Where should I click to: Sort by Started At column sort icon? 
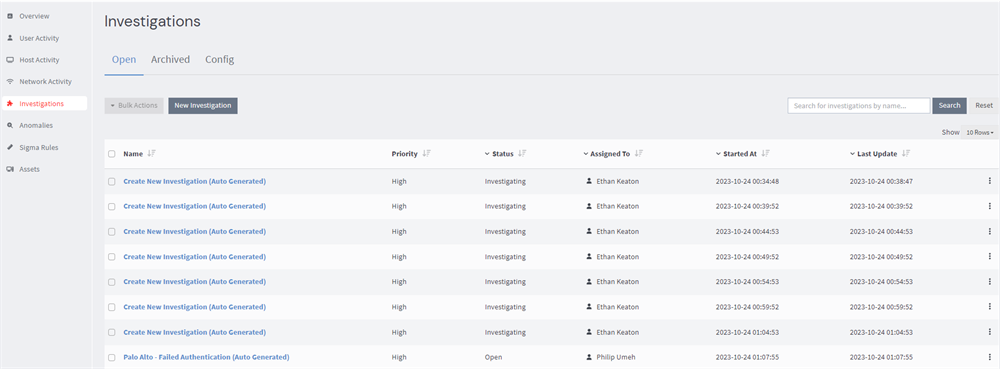click(765, 154)
